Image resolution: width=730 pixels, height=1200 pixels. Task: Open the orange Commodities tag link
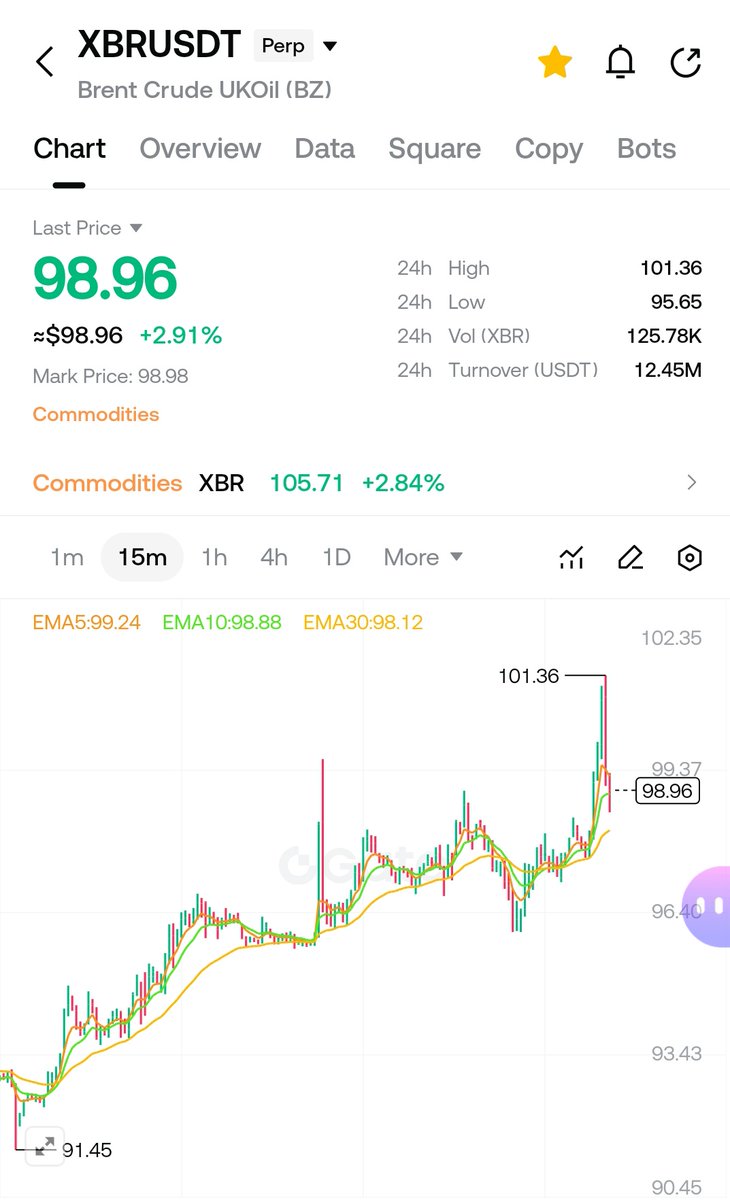(x=96, y=414)
